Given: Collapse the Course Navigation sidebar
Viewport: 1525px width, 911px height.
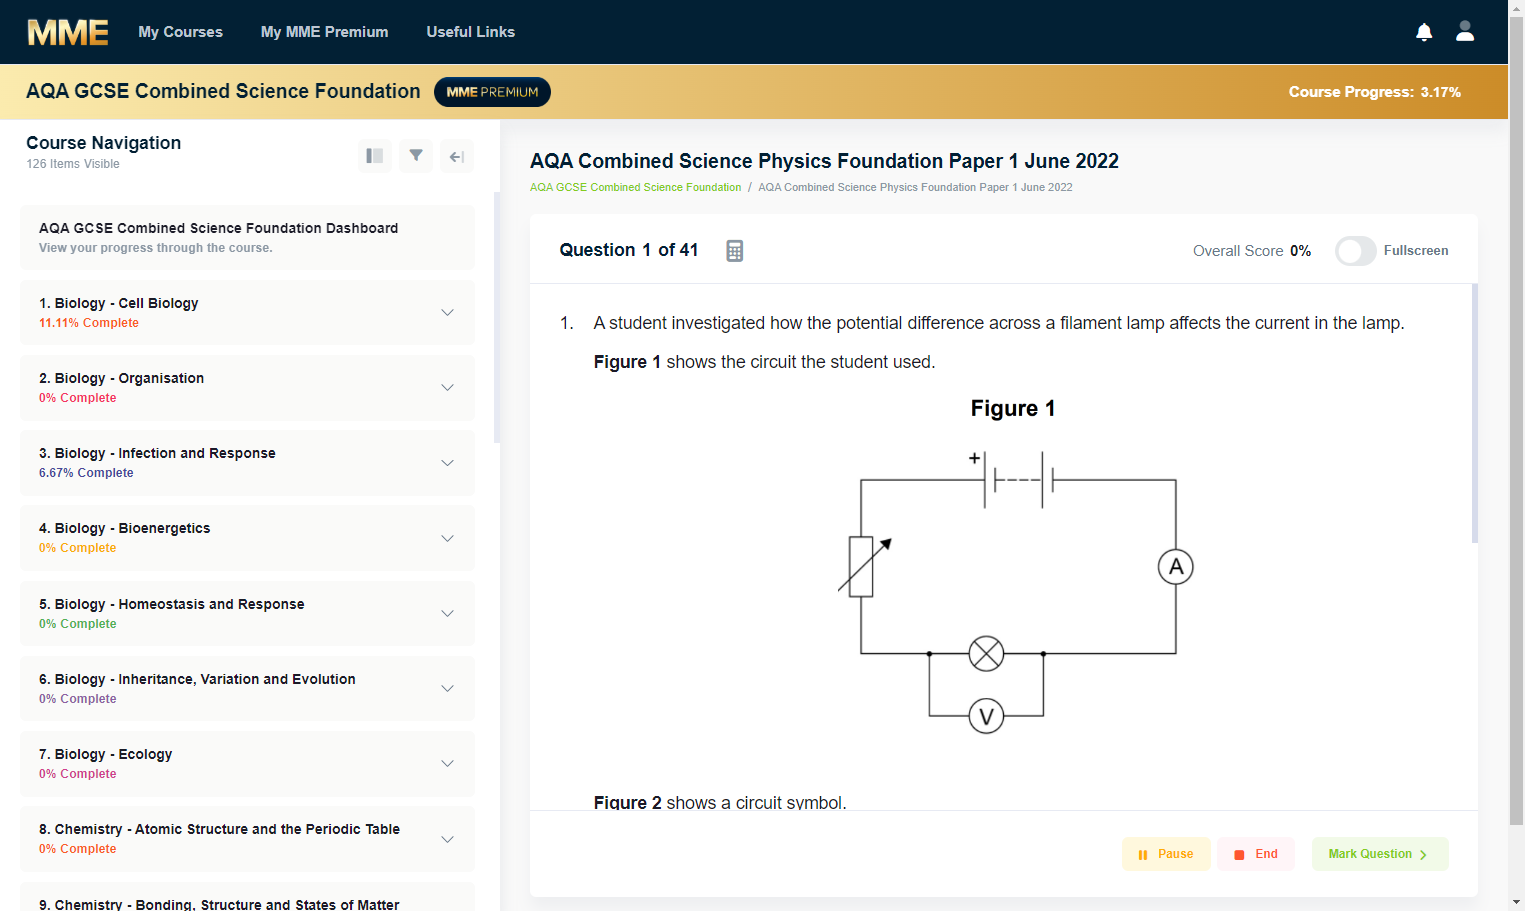Looking at the screenshot, I should click(457, 156).
